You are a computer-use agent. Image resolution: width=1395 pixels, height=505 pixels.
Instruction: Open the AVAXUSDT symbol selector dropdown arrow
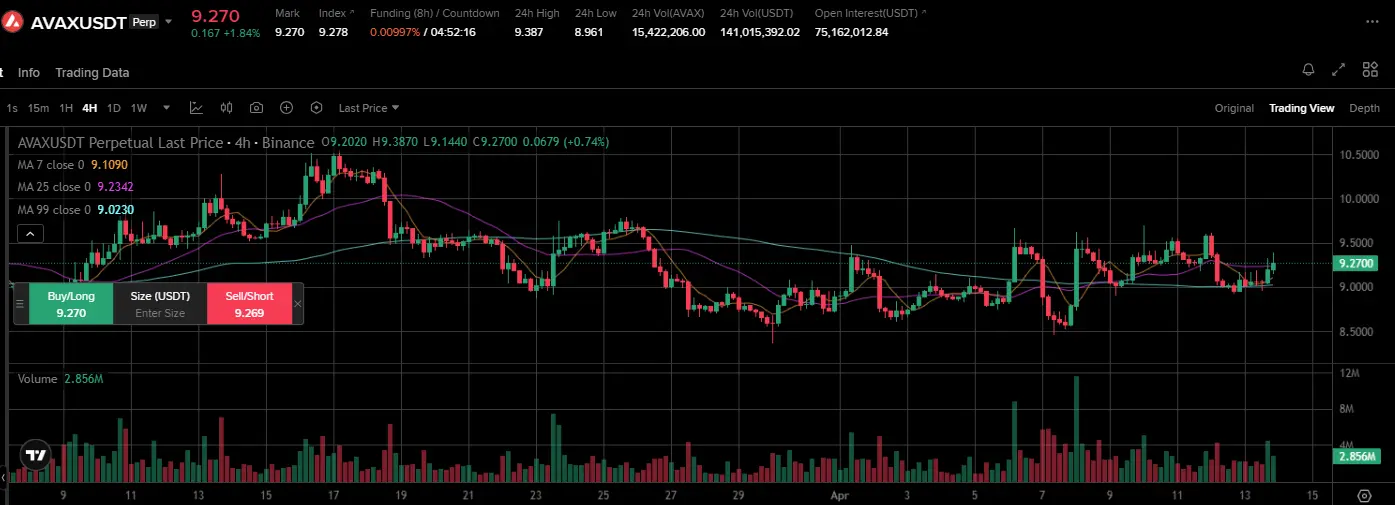pyautogui.click(x=168, y=21)
